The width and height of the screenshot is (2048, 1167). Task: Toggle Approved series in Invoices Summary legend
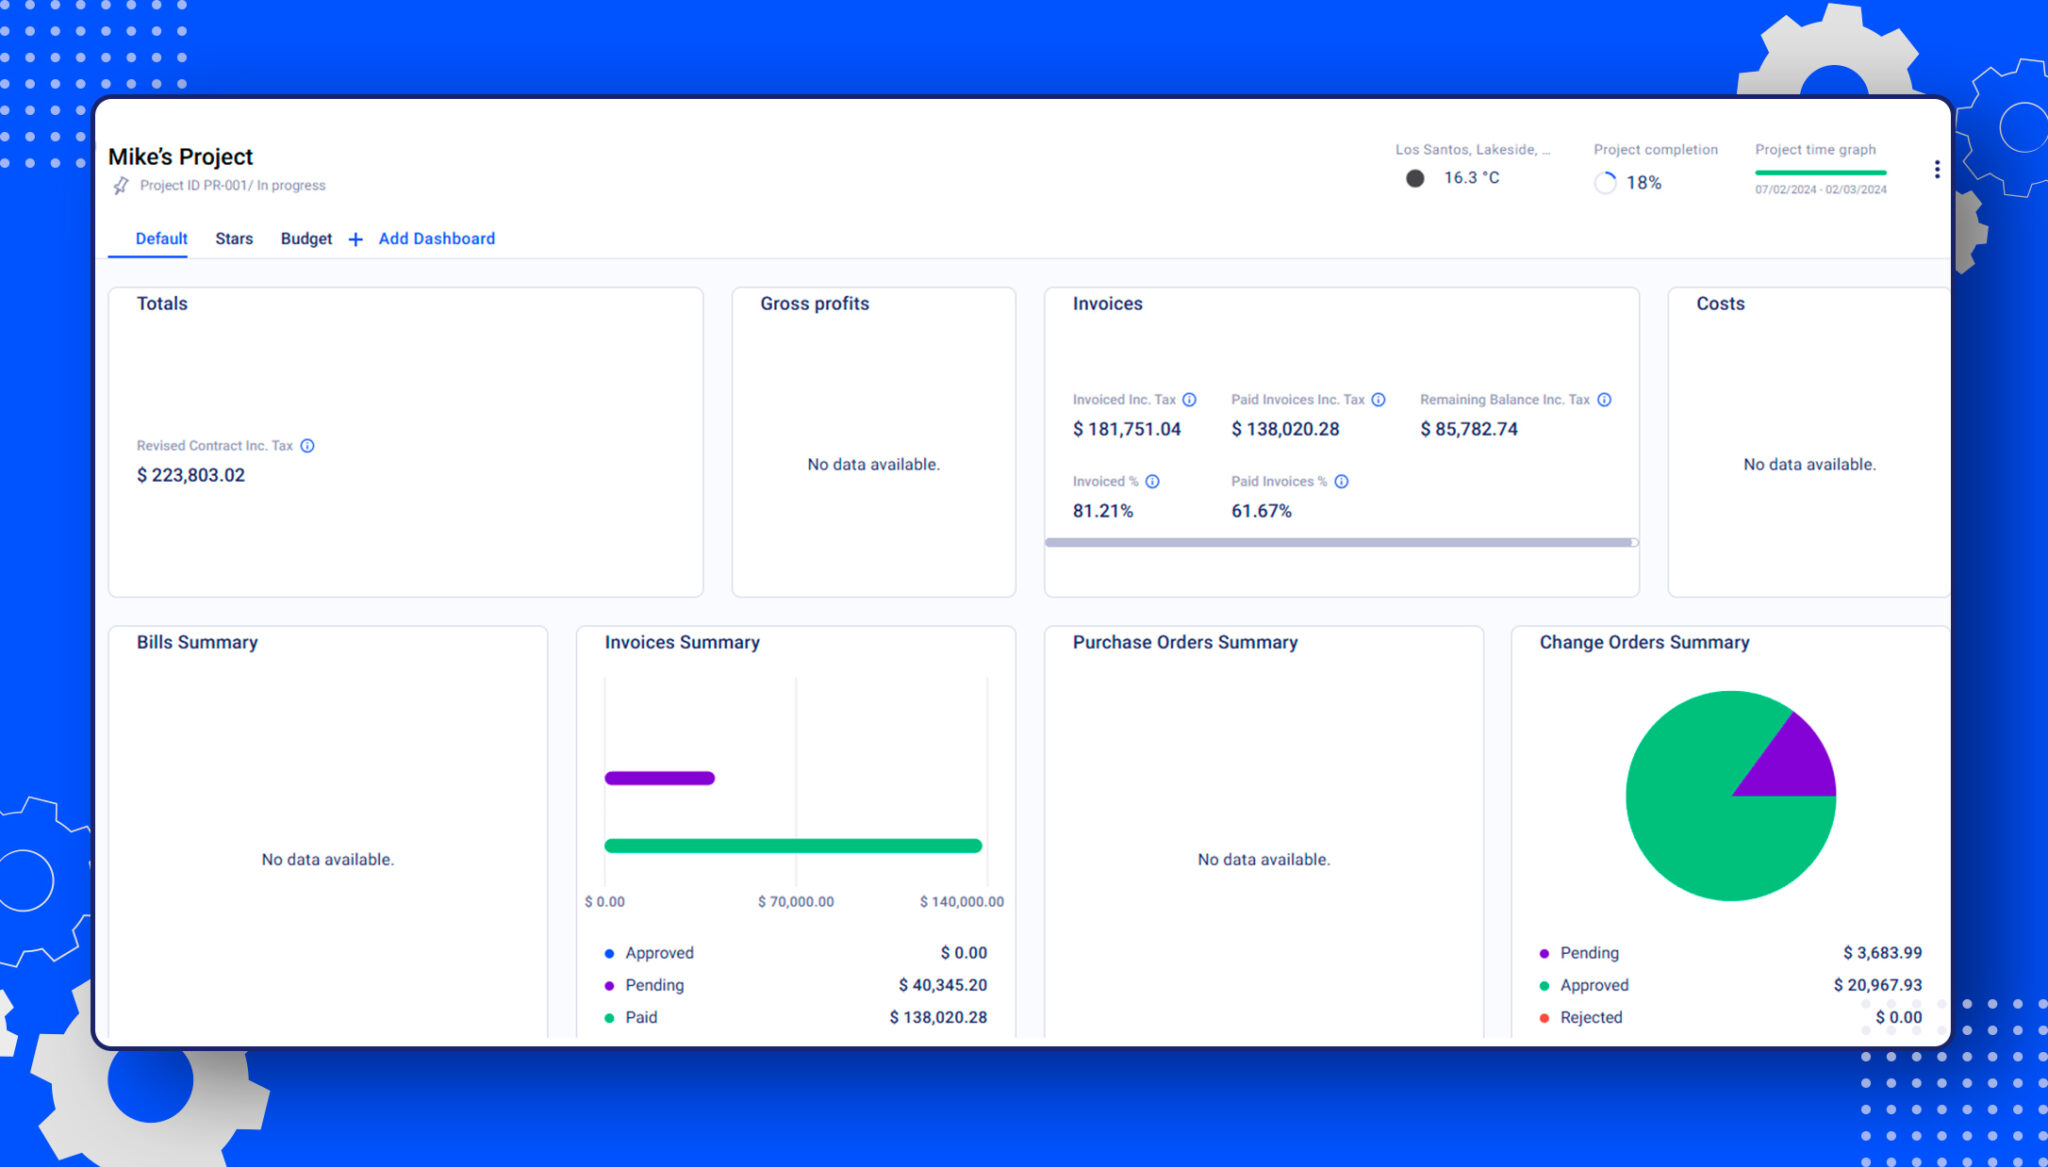click(x=649, y=953)
